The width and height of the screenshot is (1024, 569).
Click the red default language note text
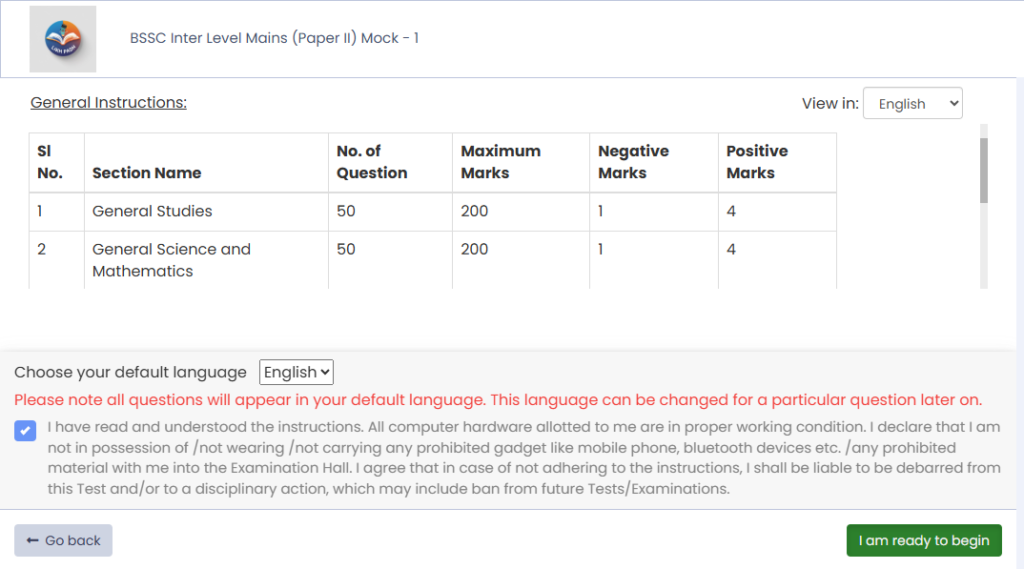pos(498,400)
